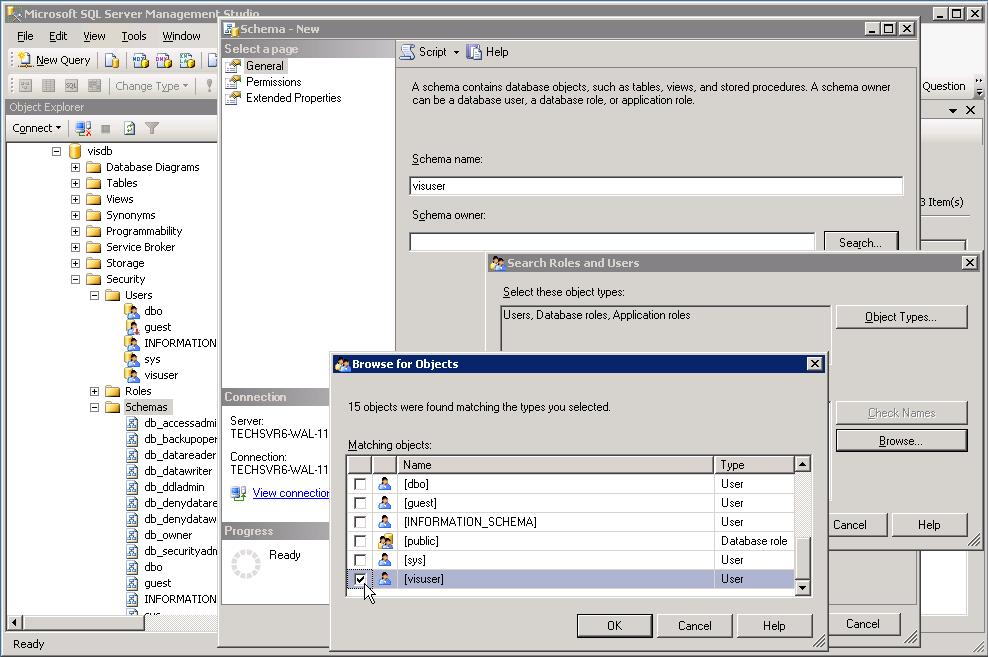Open the Edit menu
This screenshot has height=657, width=988.
pyautogui.click(x=58, y=36)
